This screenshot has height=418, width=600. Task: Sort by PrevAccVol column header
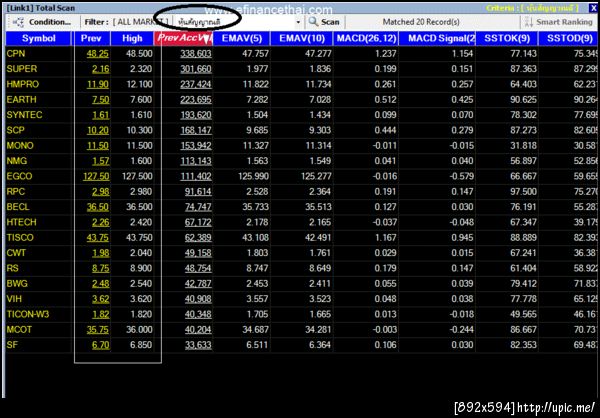(184, 38)
